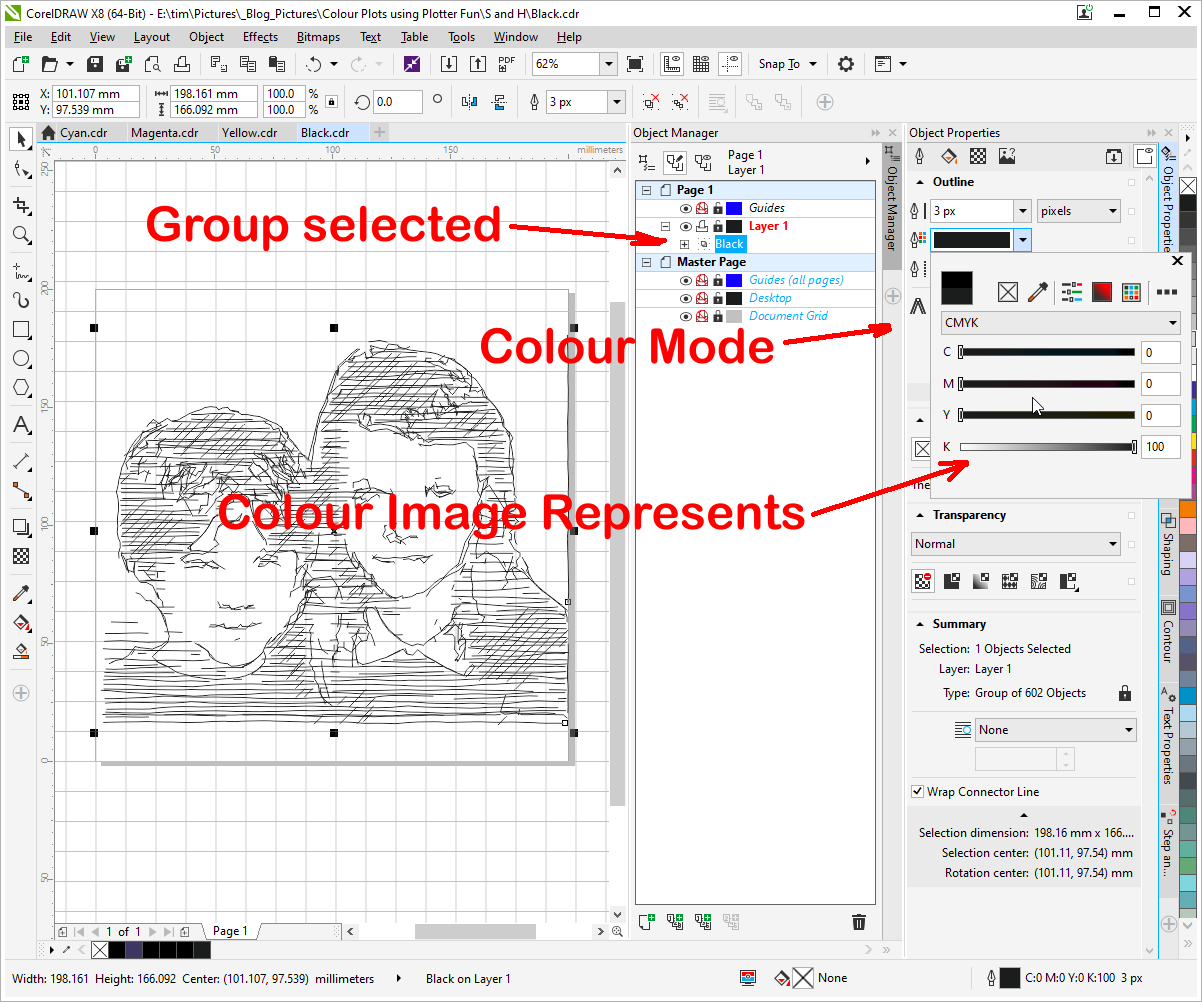Choose the Text tool

[x=20, y=426]
